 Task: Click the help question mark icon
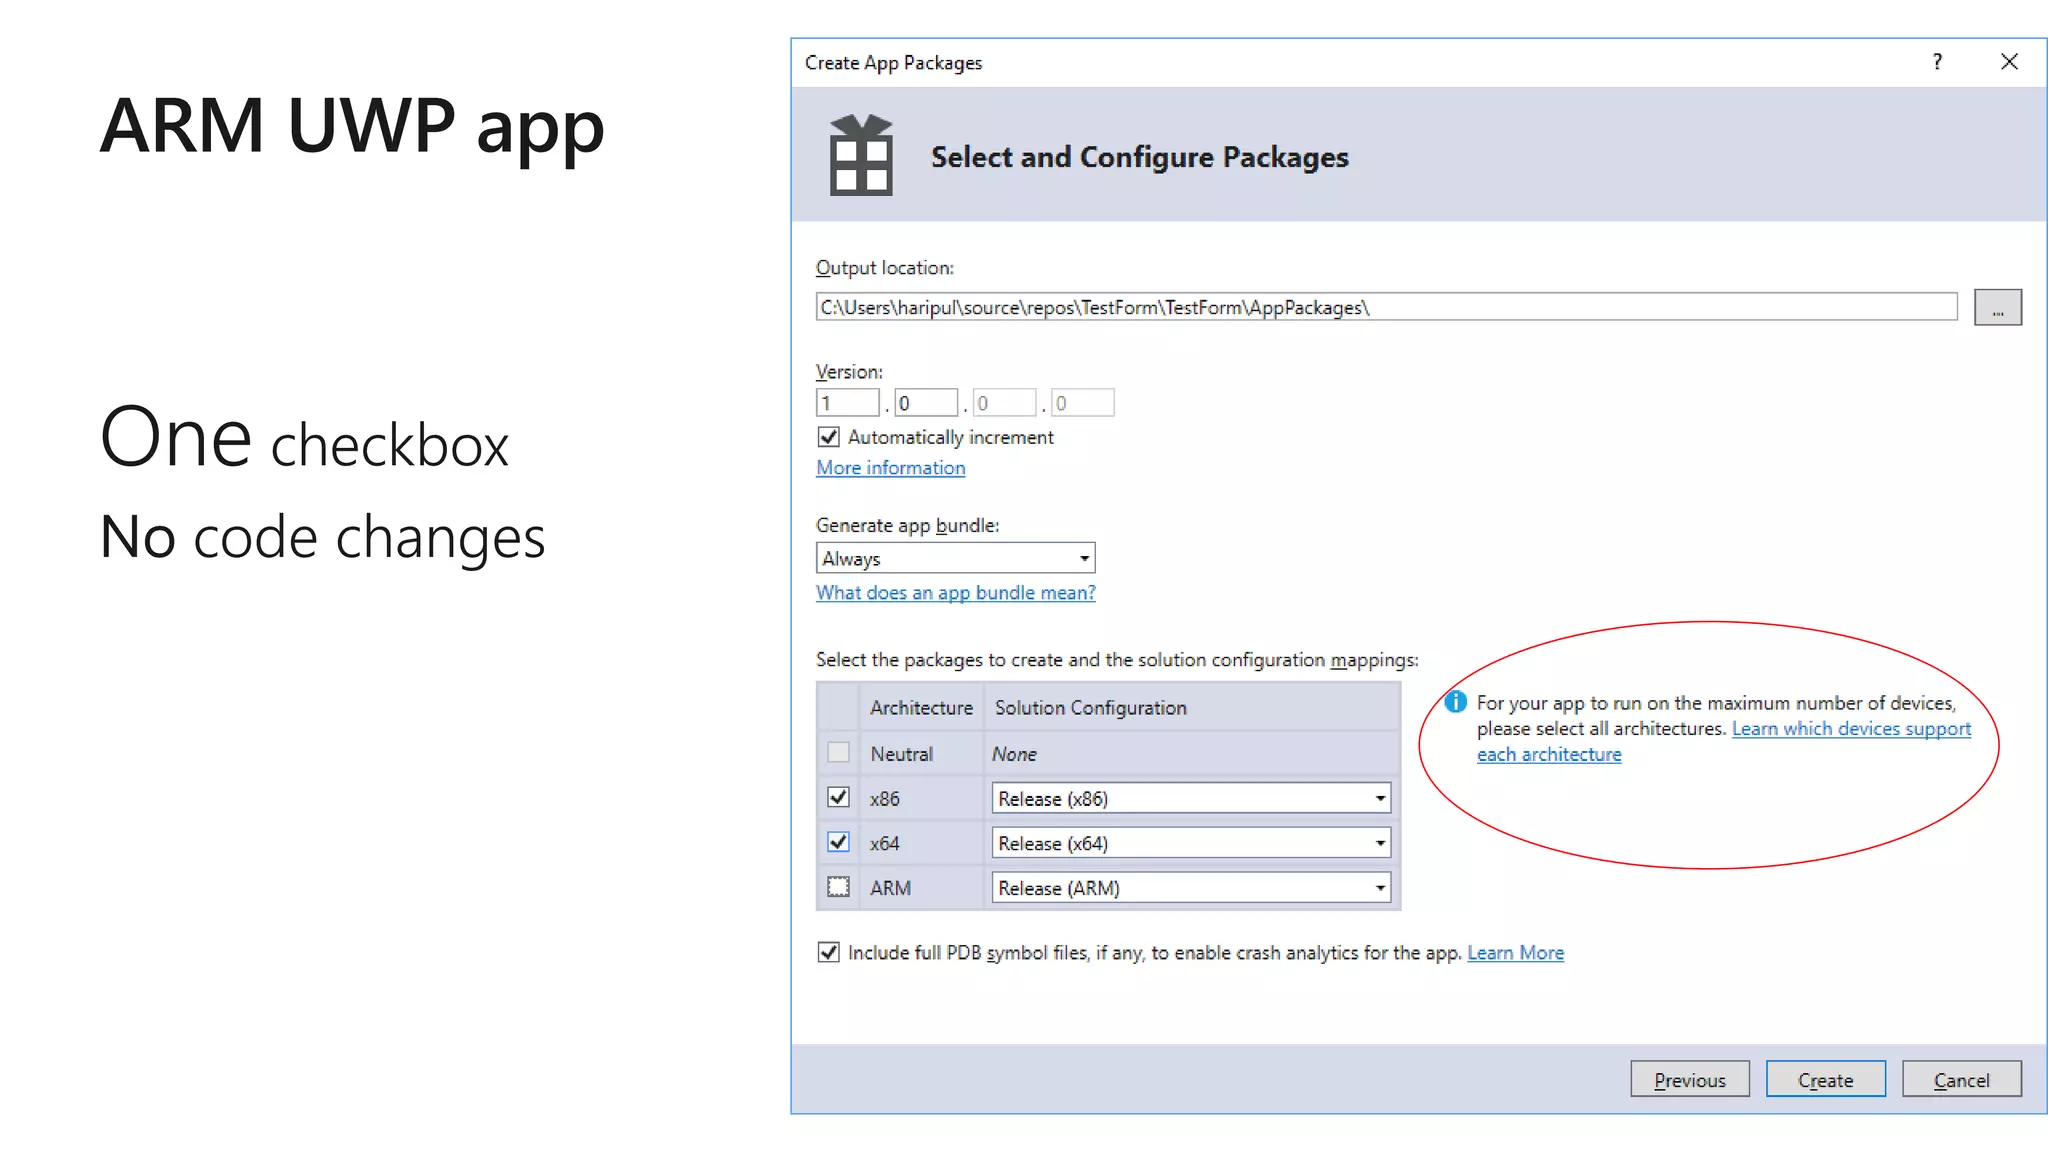coord(1937,62)
